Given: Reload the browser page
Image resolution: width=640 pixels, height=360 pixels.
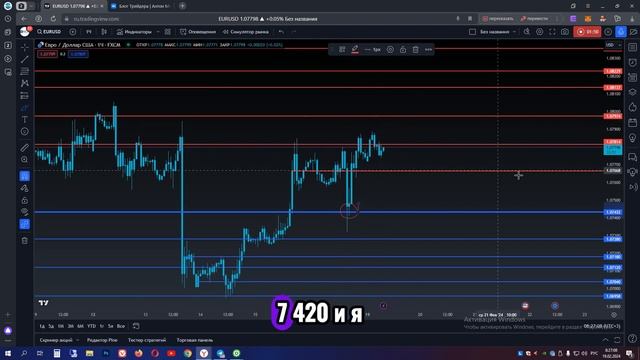Looking at the screenshot, I should (53, 19).
